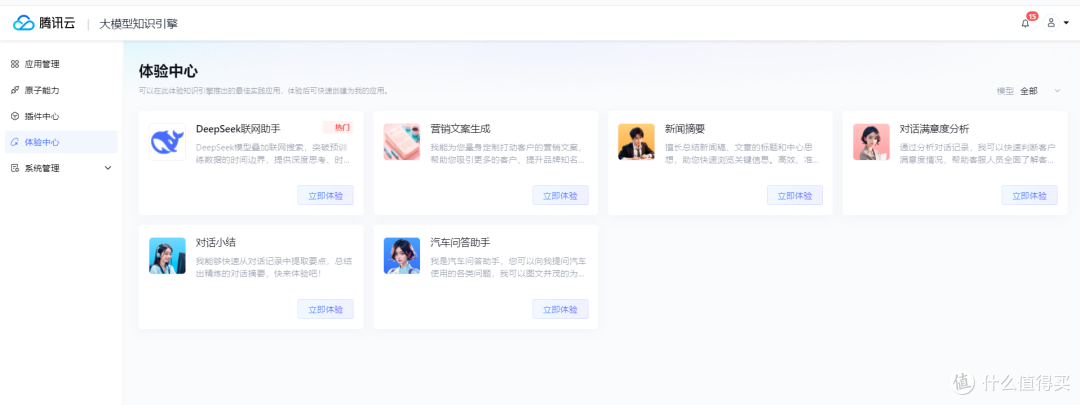
Task: Click the 原子能力 sidebar icon
Action: 14,90
